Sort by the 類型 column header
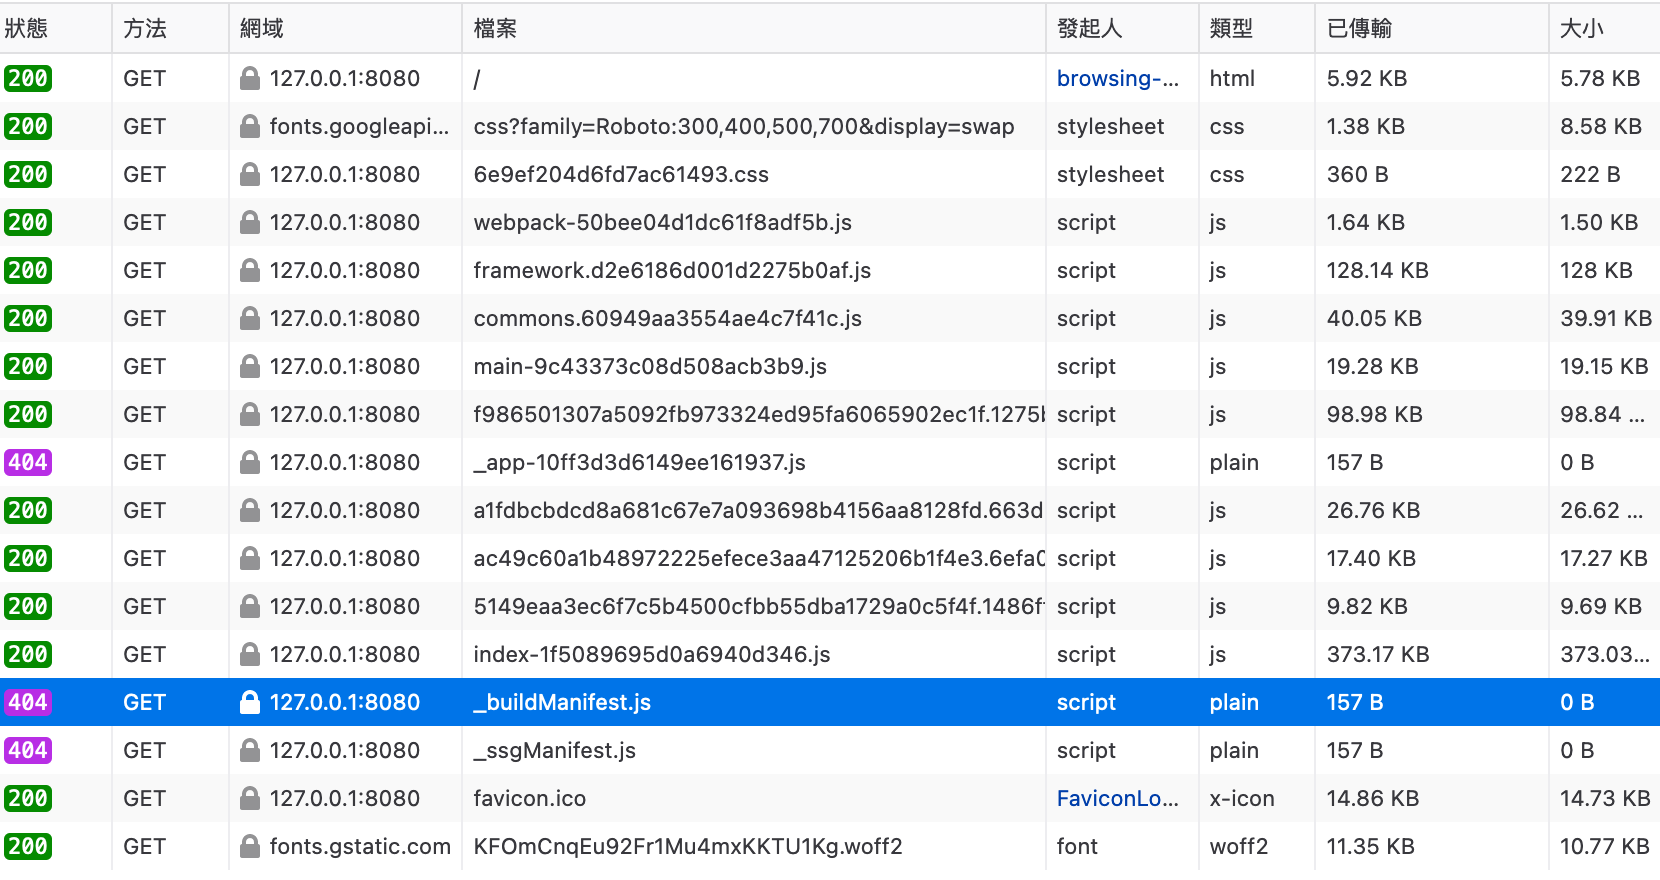Image resolution: width=1660 pixels, height=880 pixels. coord(1257,28)
